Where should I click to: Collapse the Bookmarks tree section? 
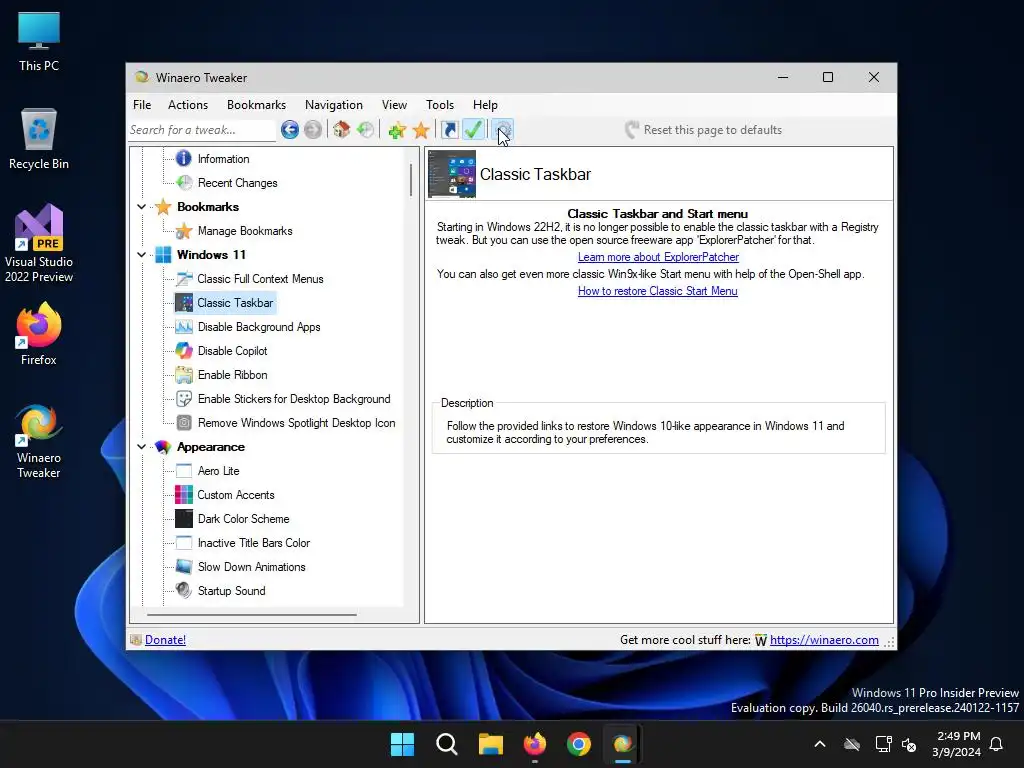pos(141,207)
